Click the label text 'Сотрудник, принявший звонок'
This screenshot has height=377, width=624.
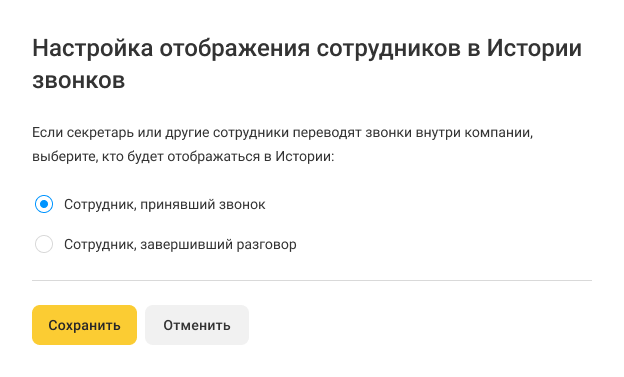click(x=165, y=205)
